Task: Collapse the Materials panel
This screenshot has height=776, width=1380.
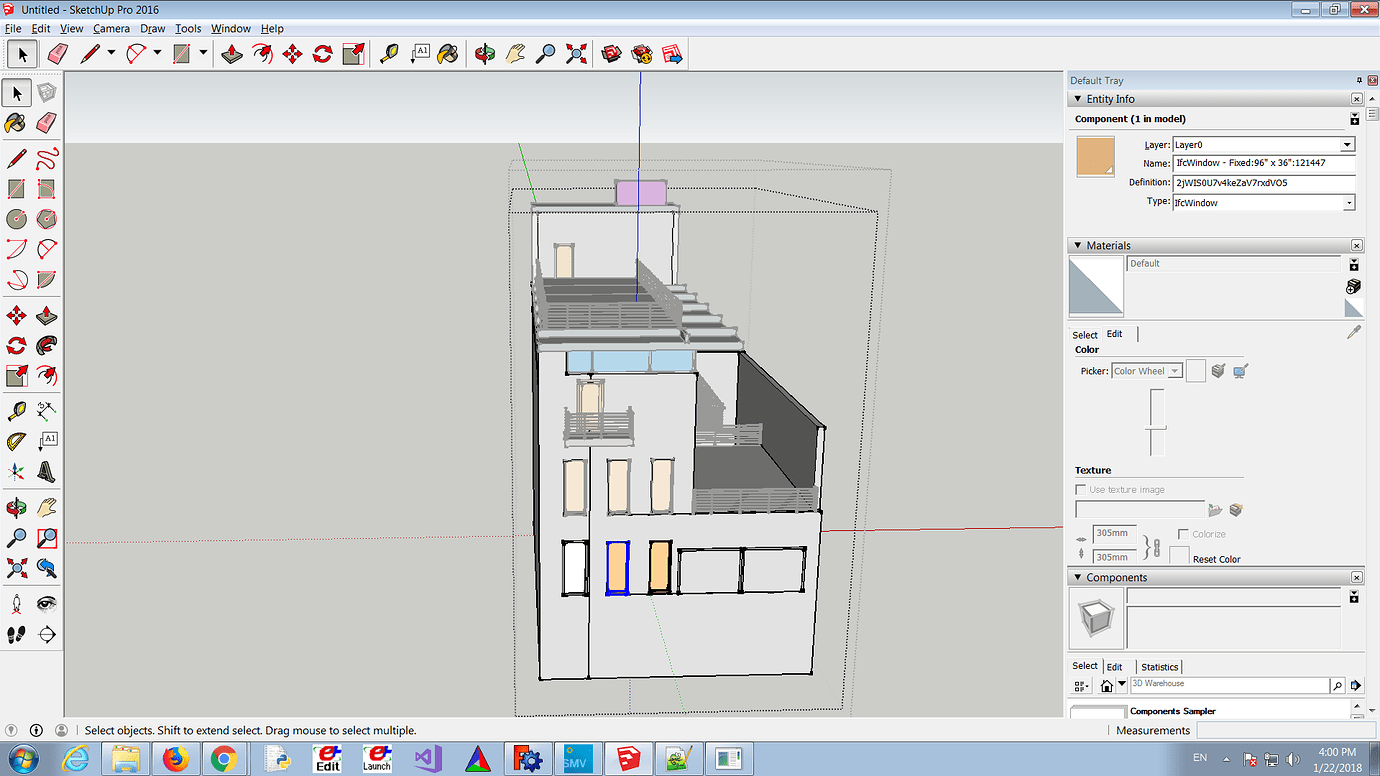Action: click(1077, 245)
